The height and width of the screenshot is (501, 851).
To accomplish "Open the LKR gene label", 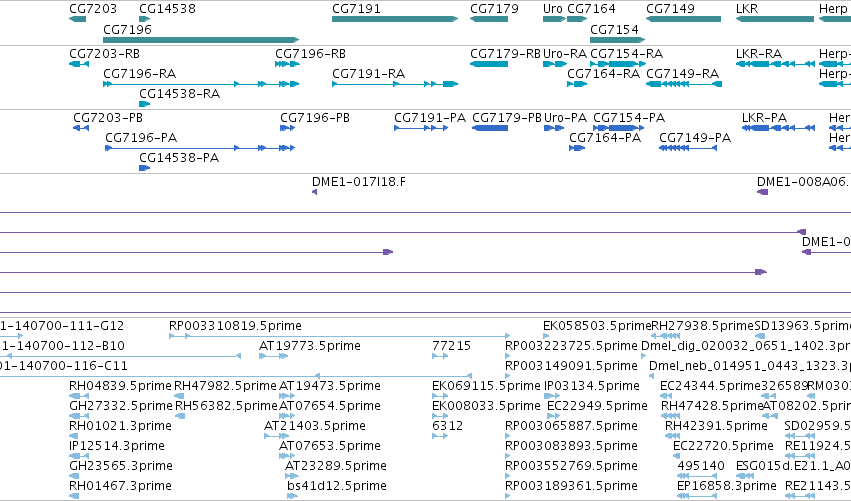I will (747, 9).
